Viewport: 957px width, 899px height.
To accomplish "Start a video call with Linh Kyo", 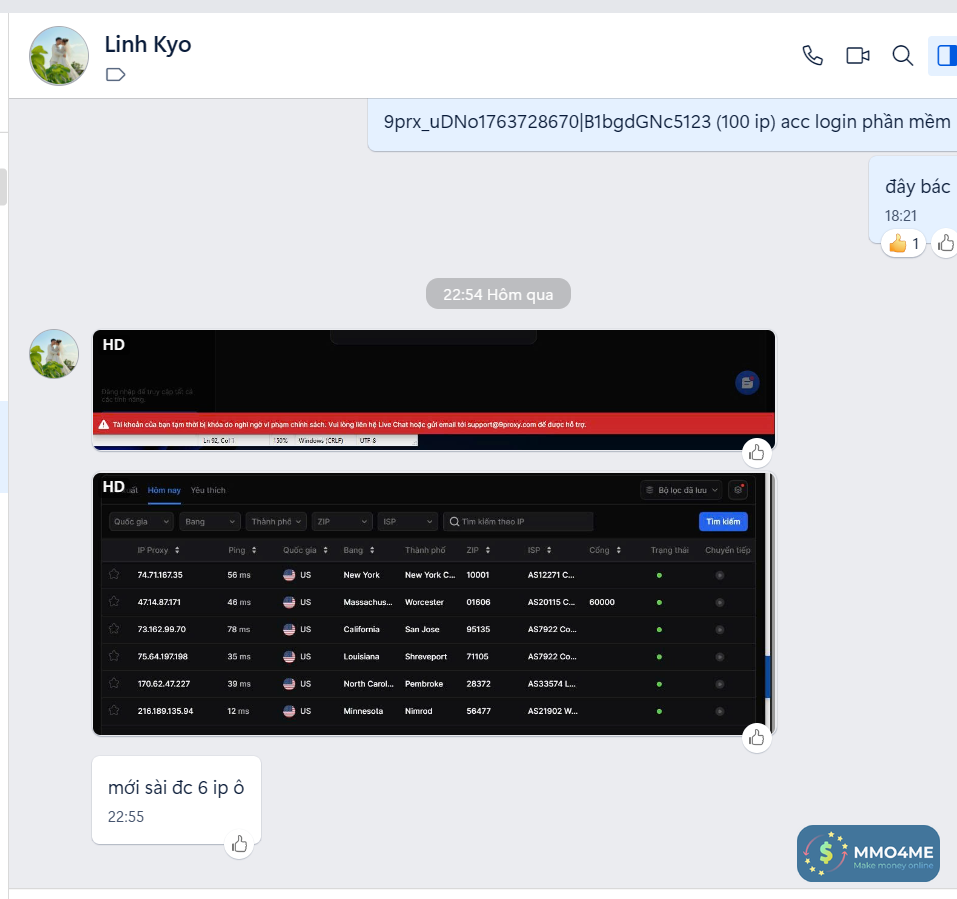I will tap(858, 56).
